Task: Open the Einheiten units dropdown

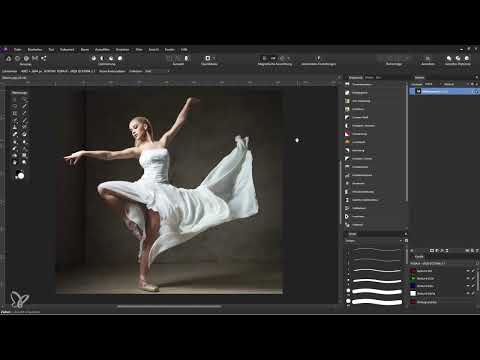Action: 157,71
